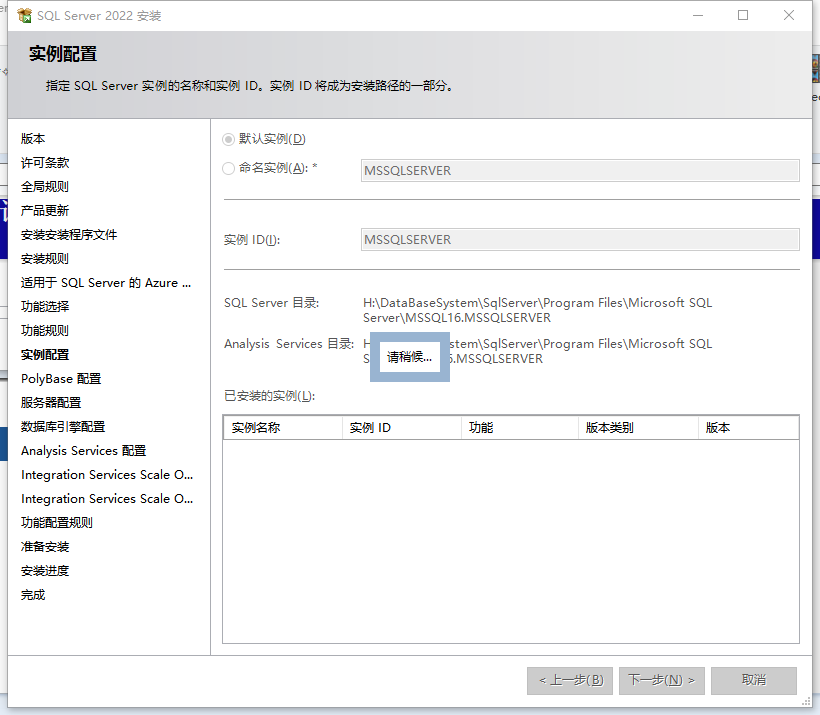820x715 pixels.
Task: Select 适用于 SQL Server 的 Azure step
Action: [x=106, y=283]
